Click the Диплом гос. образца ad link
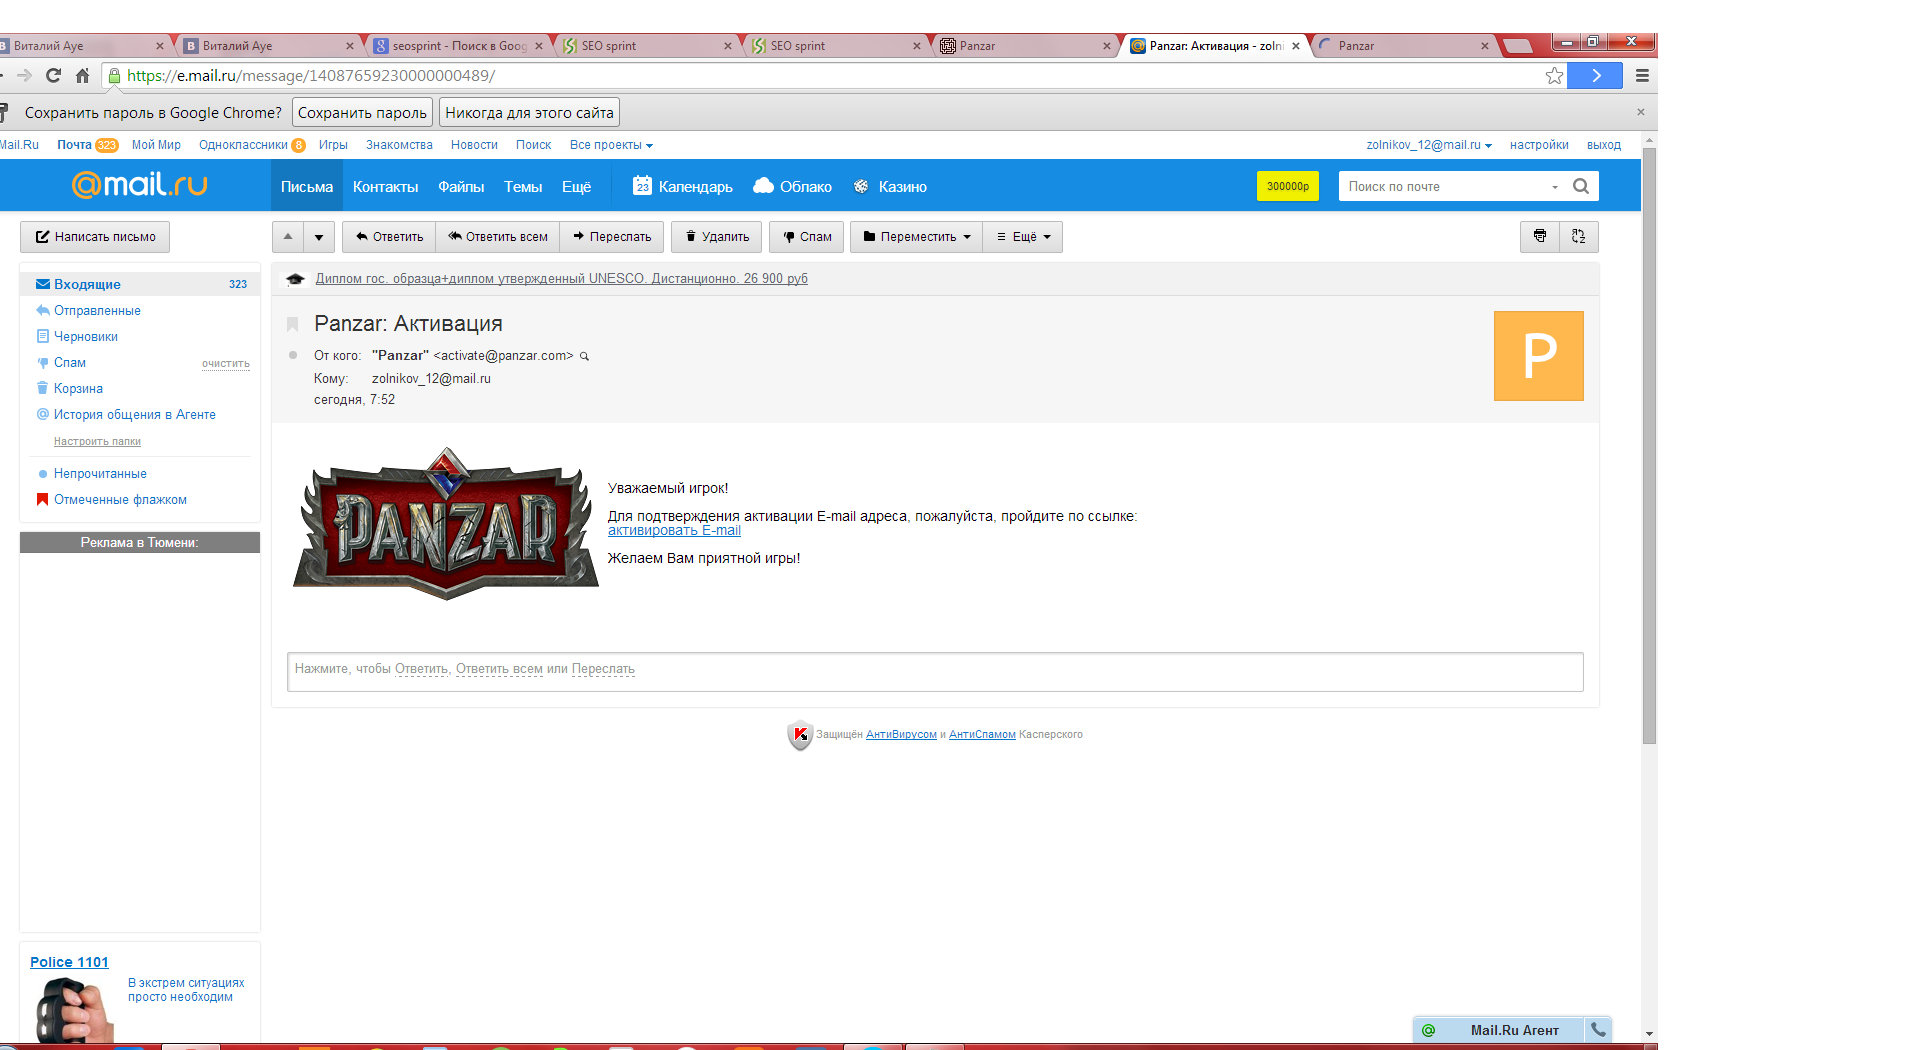The height and width of the screenshot is (1050, 1914). coord(561,279)
